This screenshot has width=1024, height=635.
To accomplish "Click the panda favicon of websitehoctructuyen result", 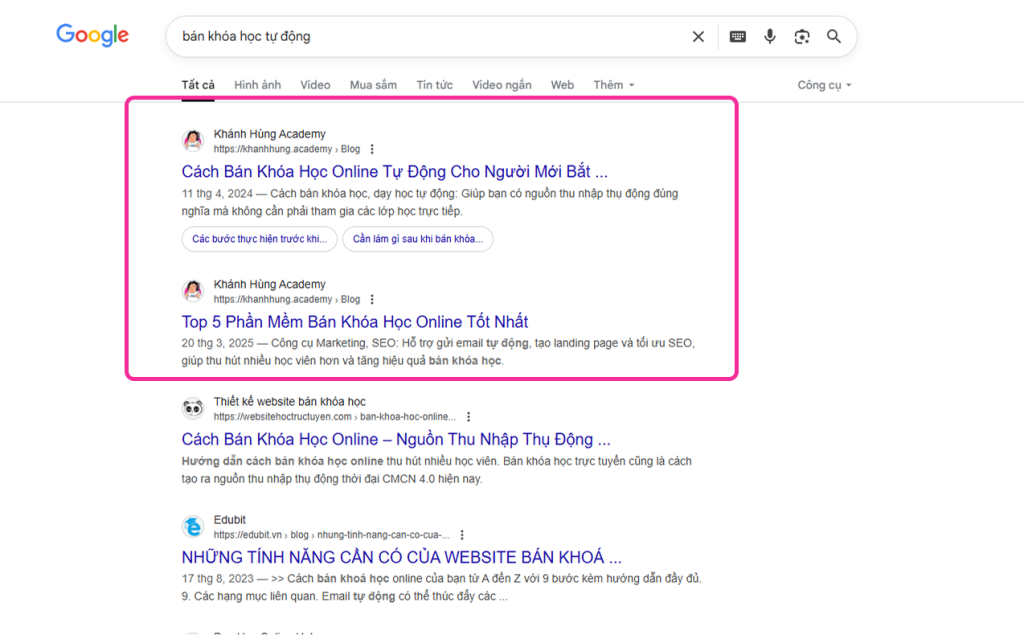I will tap(193, 408).
